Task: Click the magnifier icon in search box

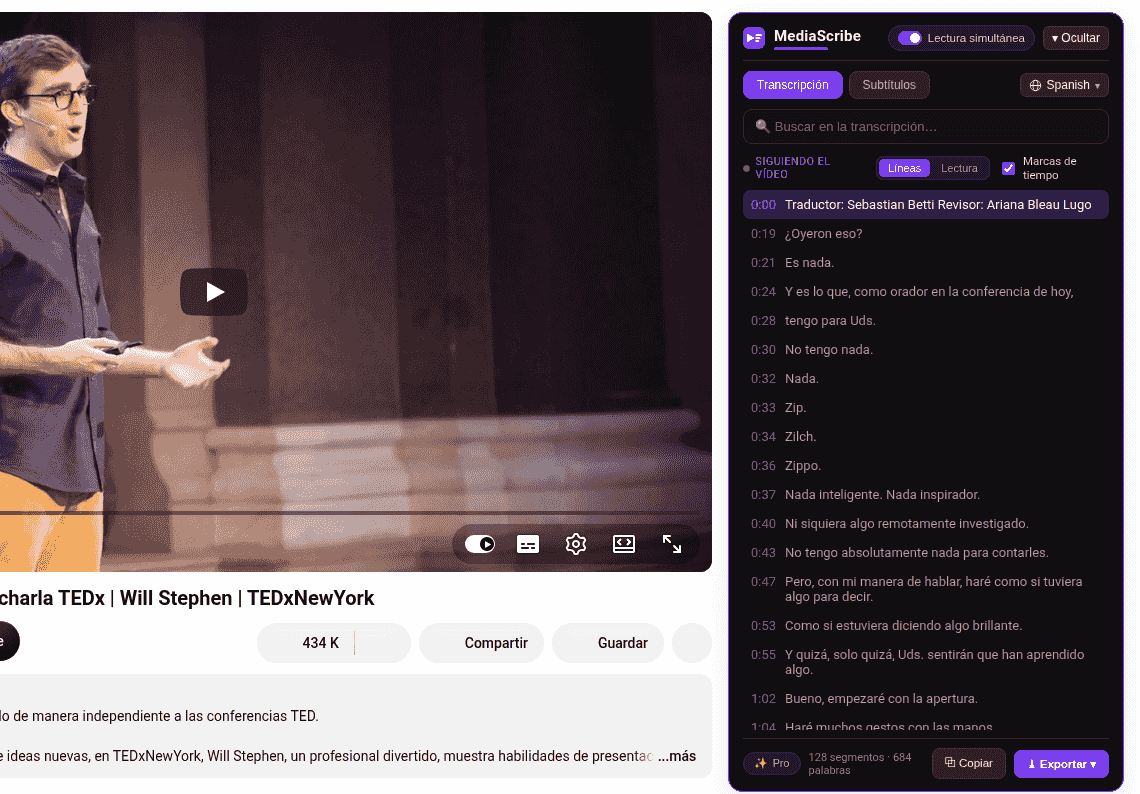Action: (762, 127)
